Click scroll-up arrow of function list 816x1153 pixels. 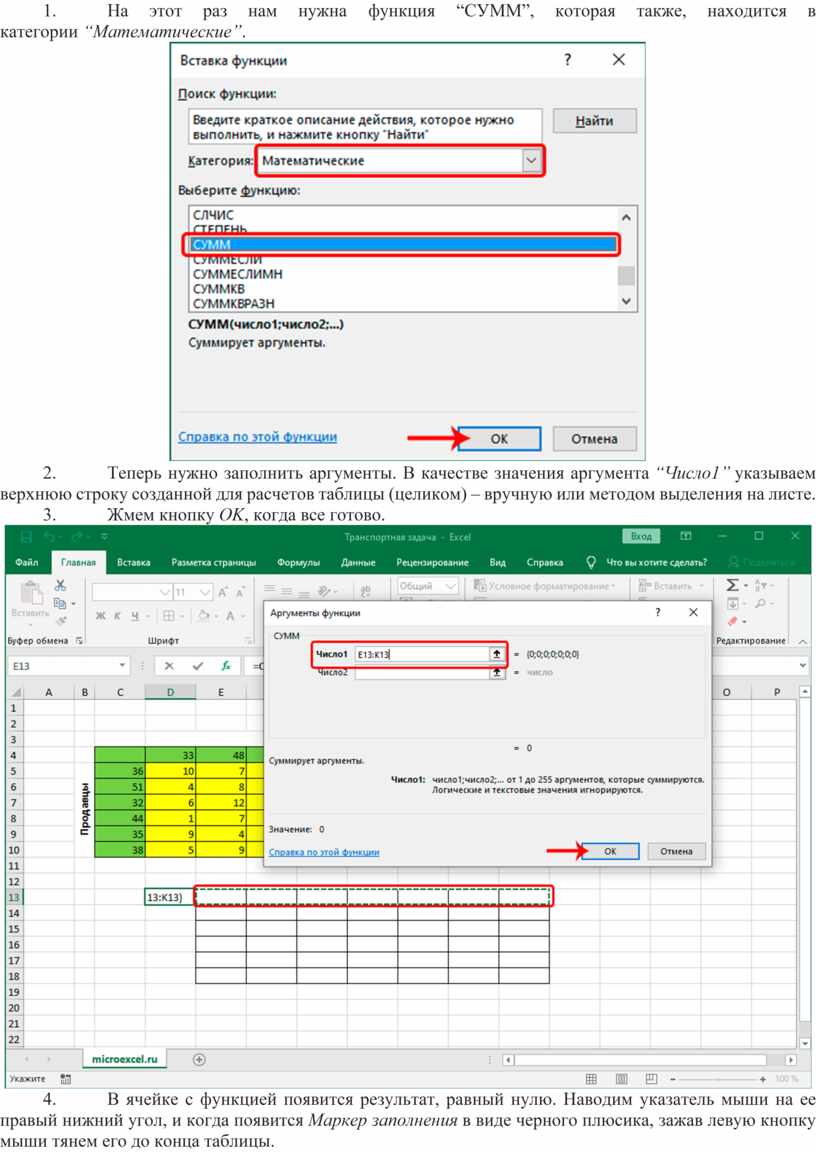click(x=626, y=217)
